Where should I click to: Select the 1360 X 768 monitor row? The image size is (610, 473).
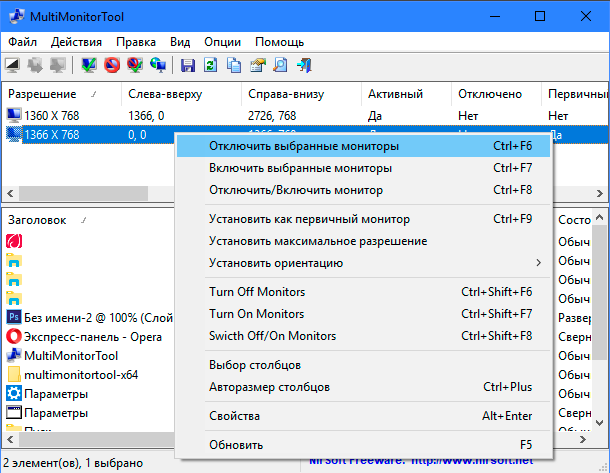point(305,116)
